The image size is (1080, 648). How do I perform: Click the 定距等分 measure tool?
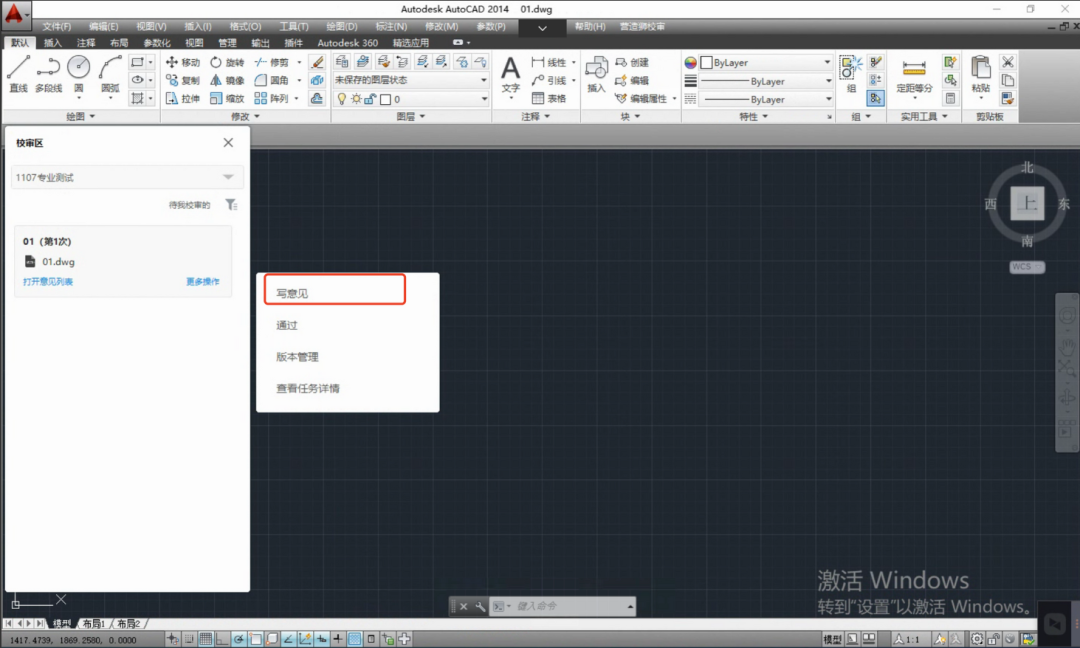tap(914, 74)
